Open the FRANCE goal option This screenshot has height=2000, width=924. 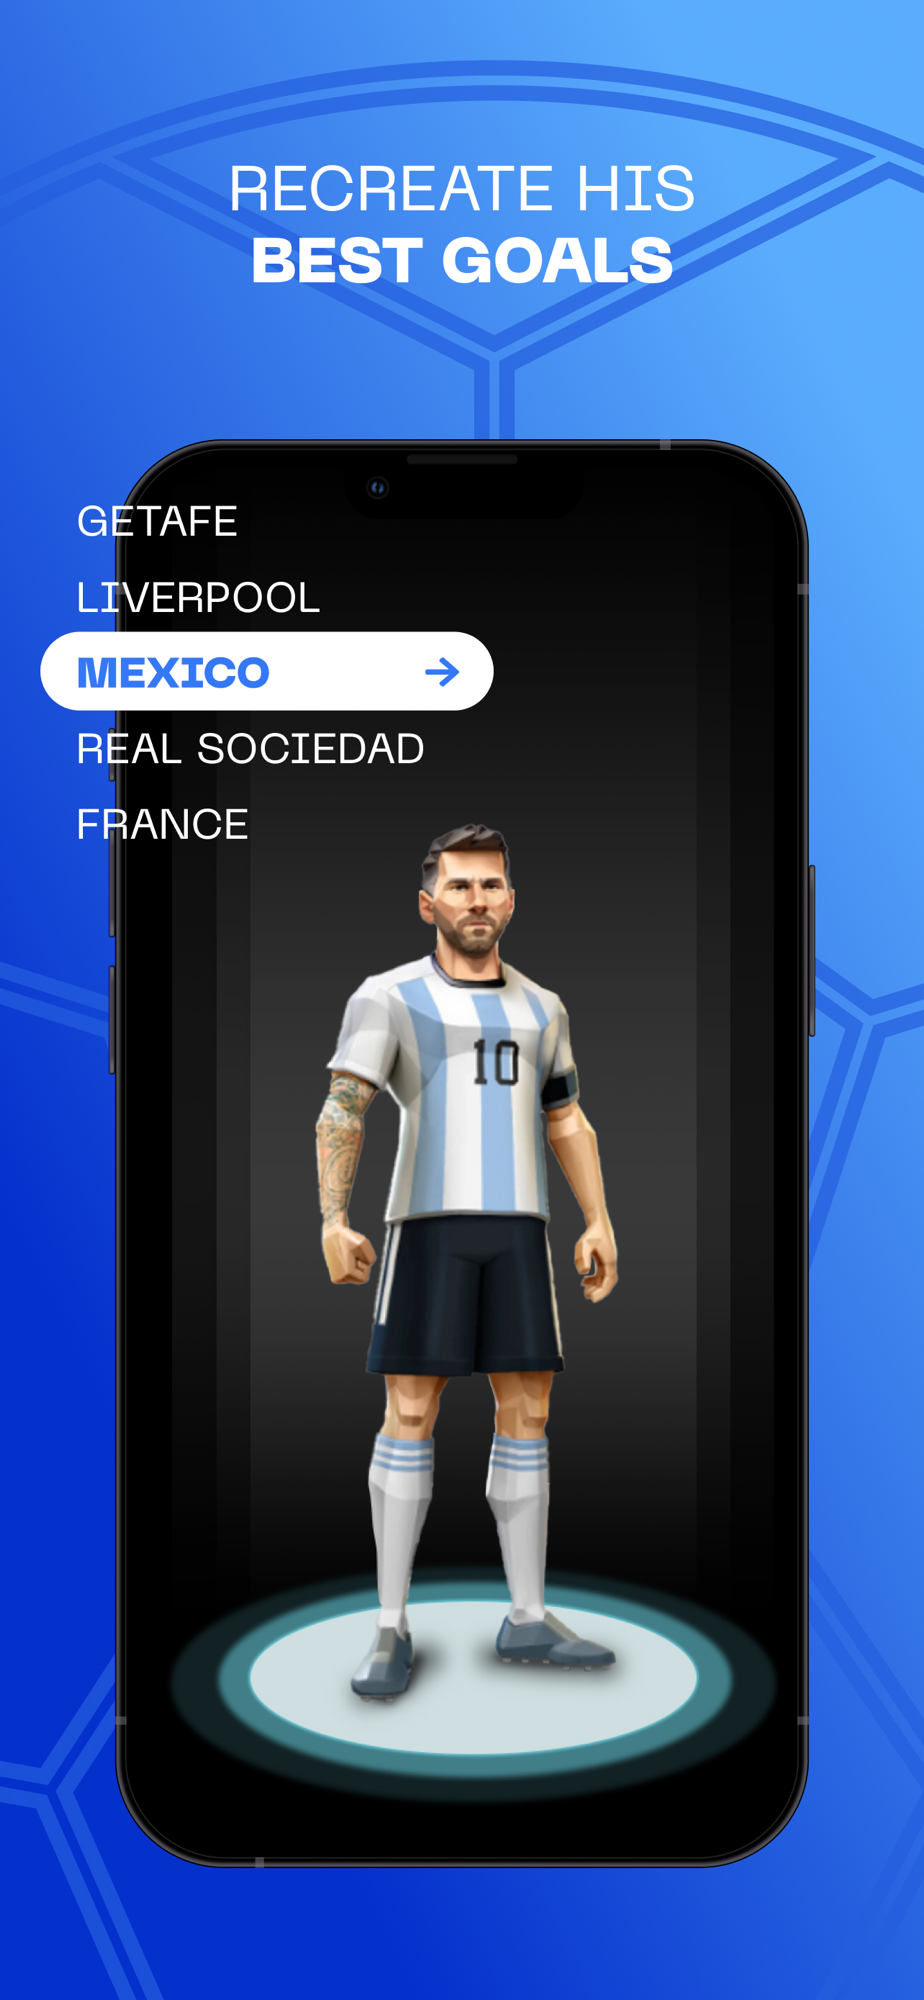pyautogui.click(x=162, y=824)
